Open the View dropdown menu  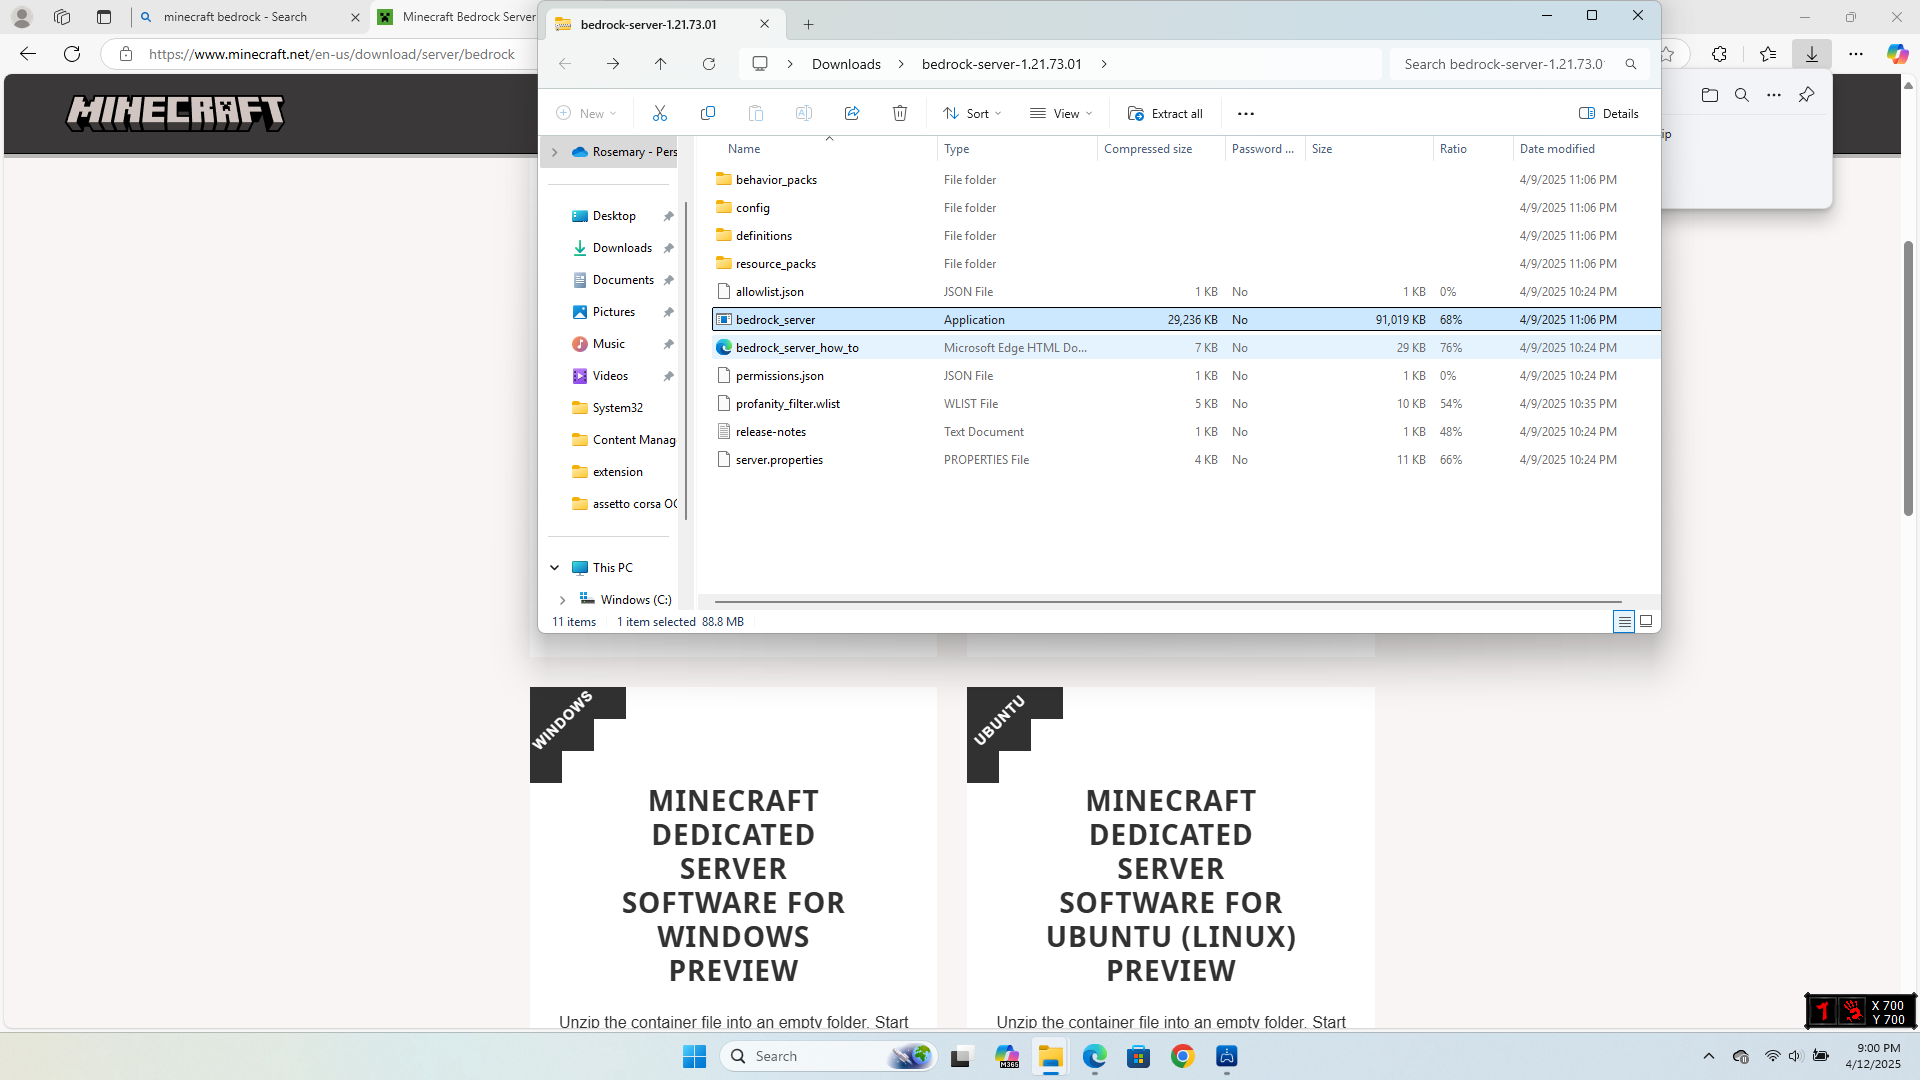(x=1061, y=114)
